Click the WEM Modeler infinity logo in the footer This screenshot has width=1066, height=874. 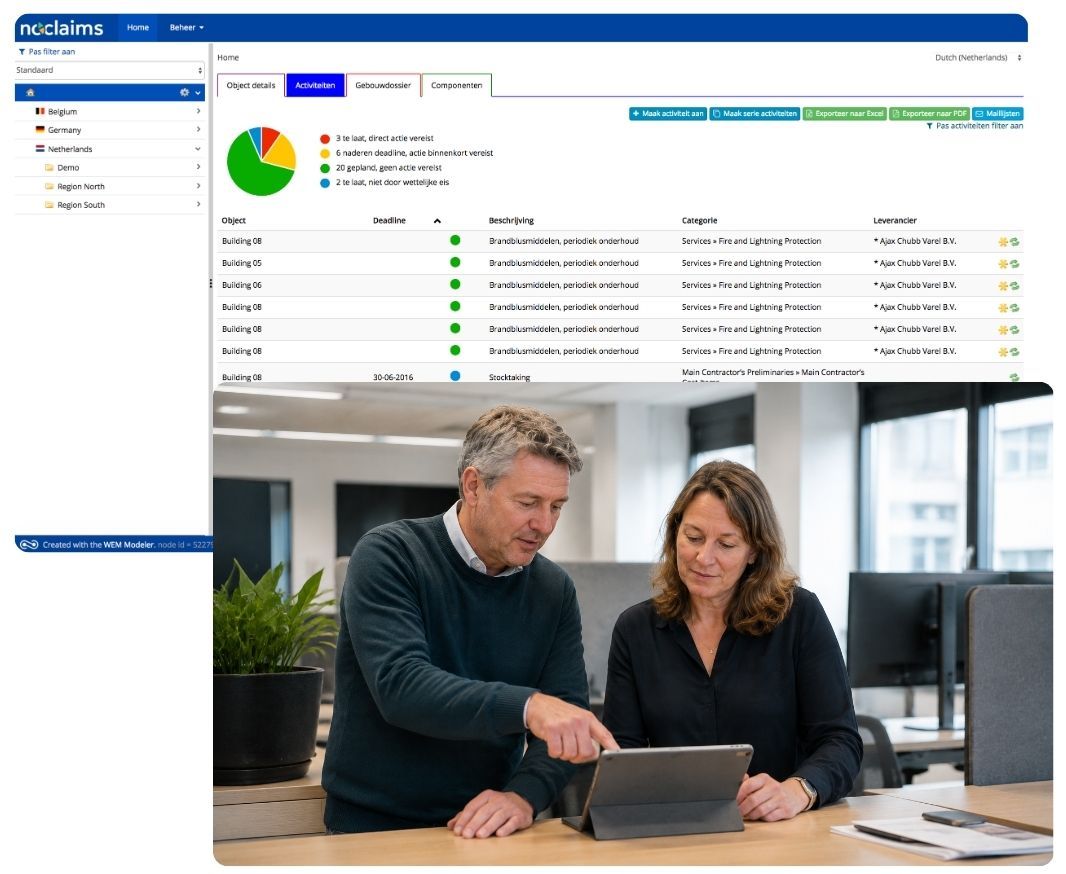[x=29, y=544]
